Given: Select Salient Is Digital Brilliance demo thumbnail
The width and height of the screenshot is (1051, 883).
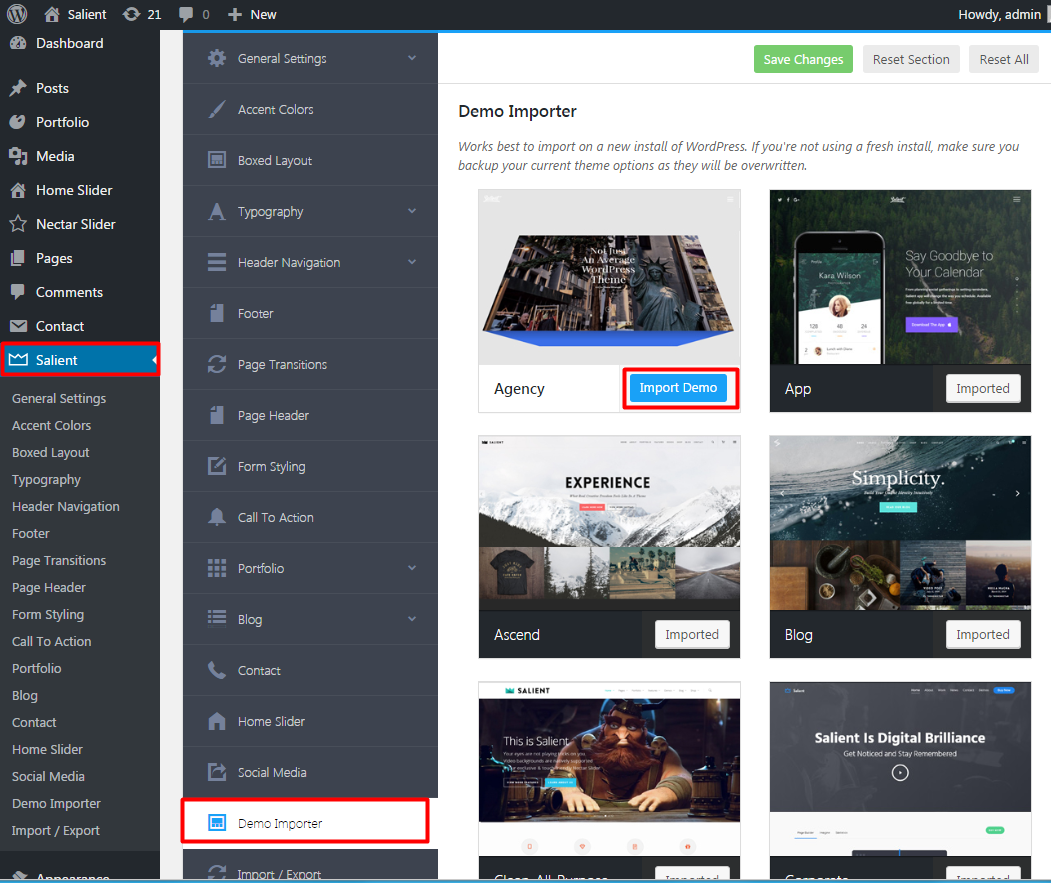Looking at the screenshot, I should point(900,769).
